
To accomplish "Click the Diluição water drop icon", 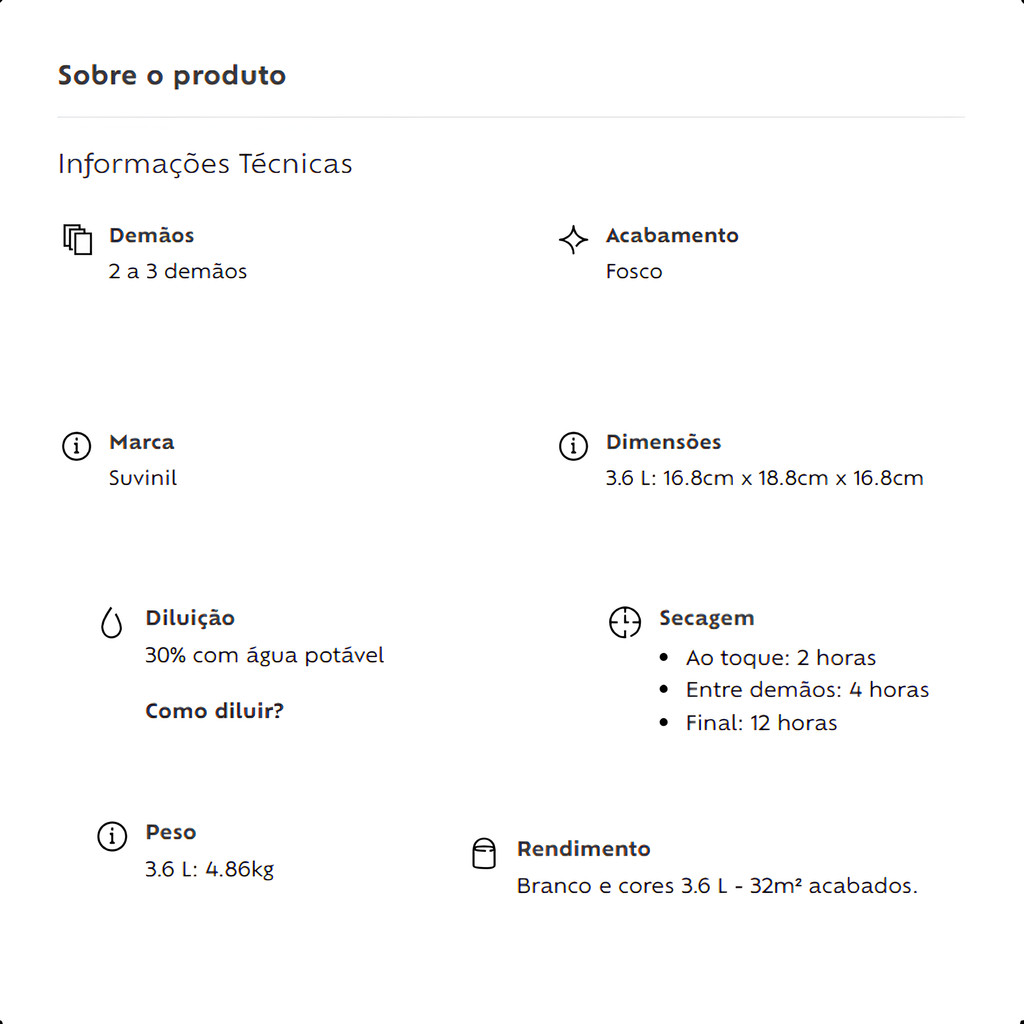I will pos(112,623).
